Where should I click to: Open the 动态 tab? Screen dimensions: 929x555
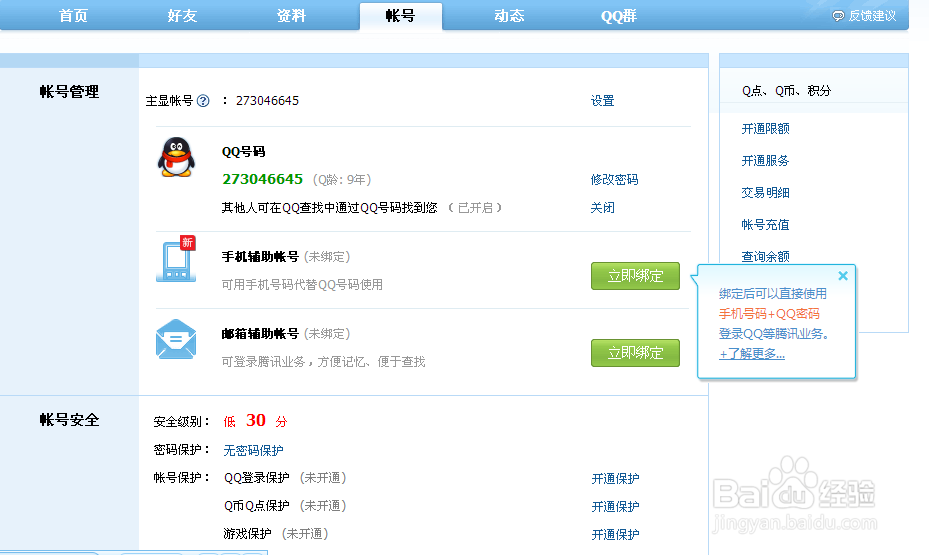(510, 16)
